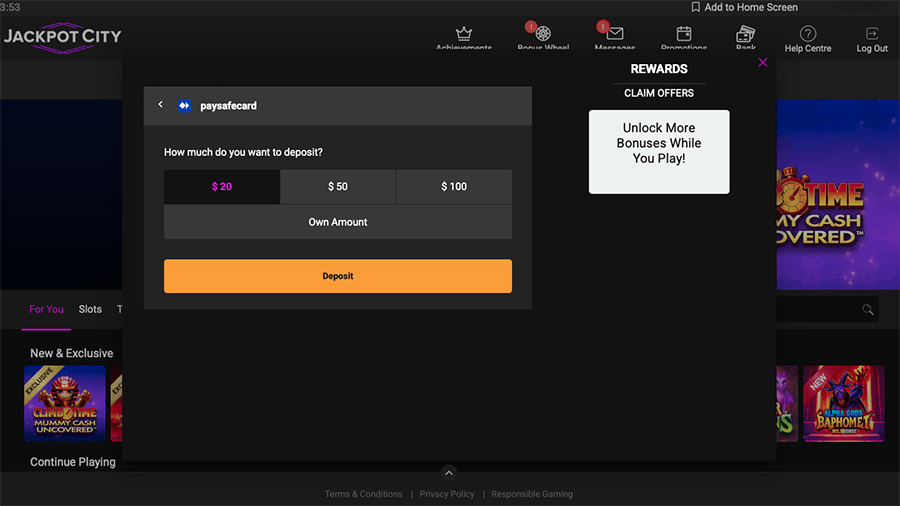This screenshot has height=506, width=900.
Task: Expand footer with up chevron
Action: tap(449, 473)
